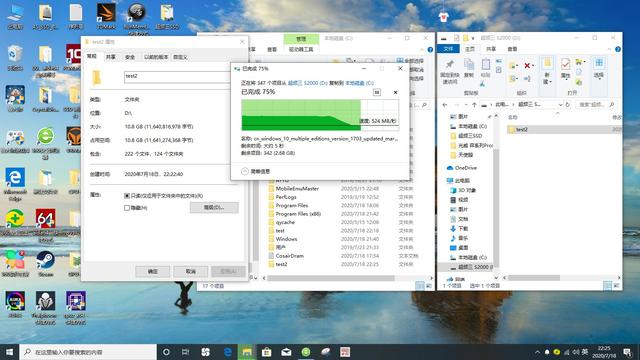The image size is (640, 360).
Task: Collapse copy dialog to brief info
Action: [256, 171]
